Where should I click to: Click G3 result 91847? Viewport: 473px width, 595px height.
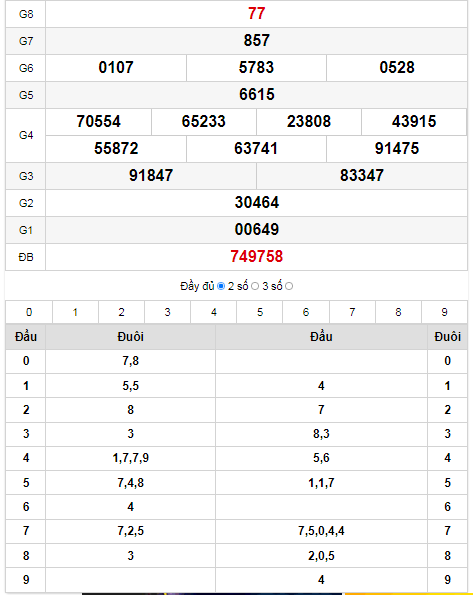click(x=151, y=176)
